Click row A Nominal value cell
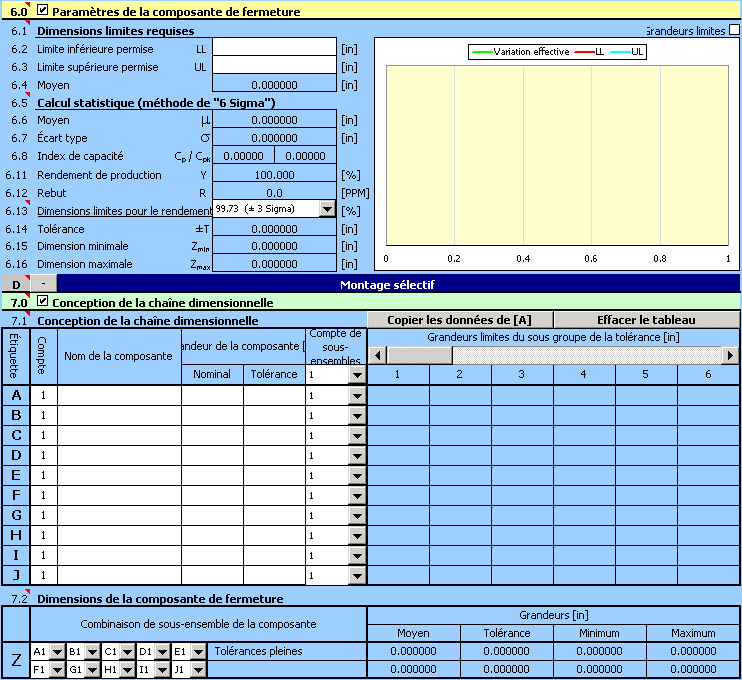This screenshot has height=680, width=742. coord(212,395)
